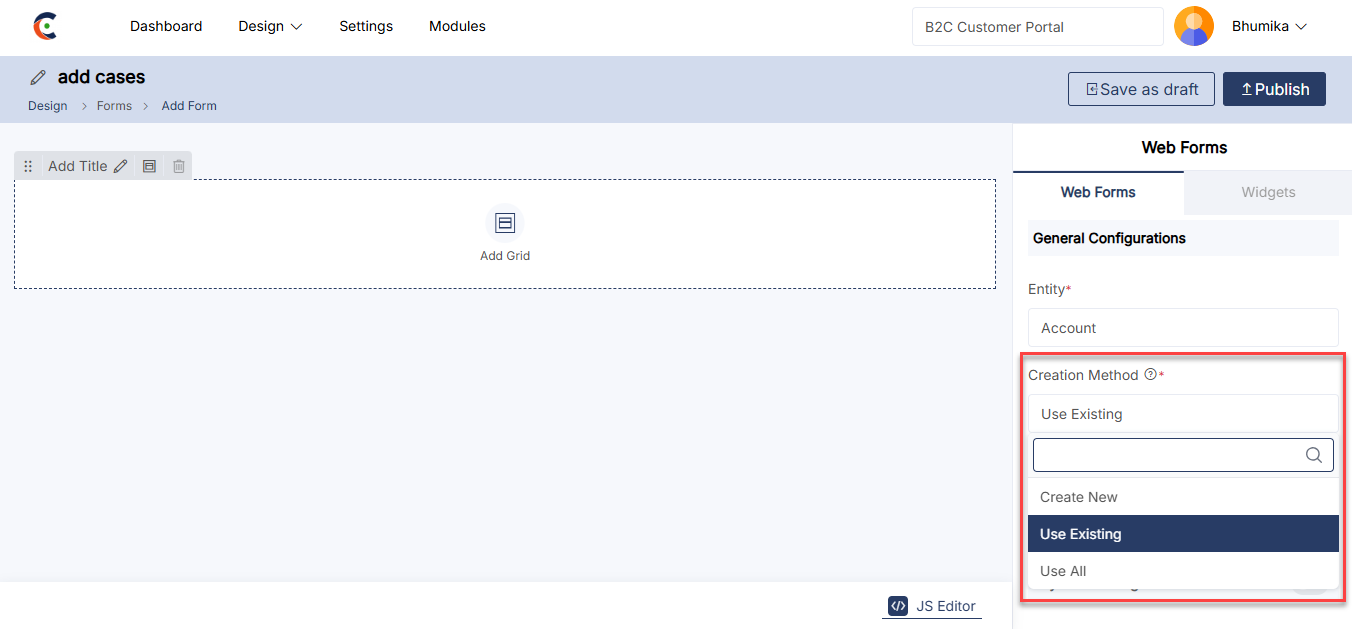1352x629 pixels.
Task: Click the B2C Customer Portal field
Action: [x=1037, y=27]
